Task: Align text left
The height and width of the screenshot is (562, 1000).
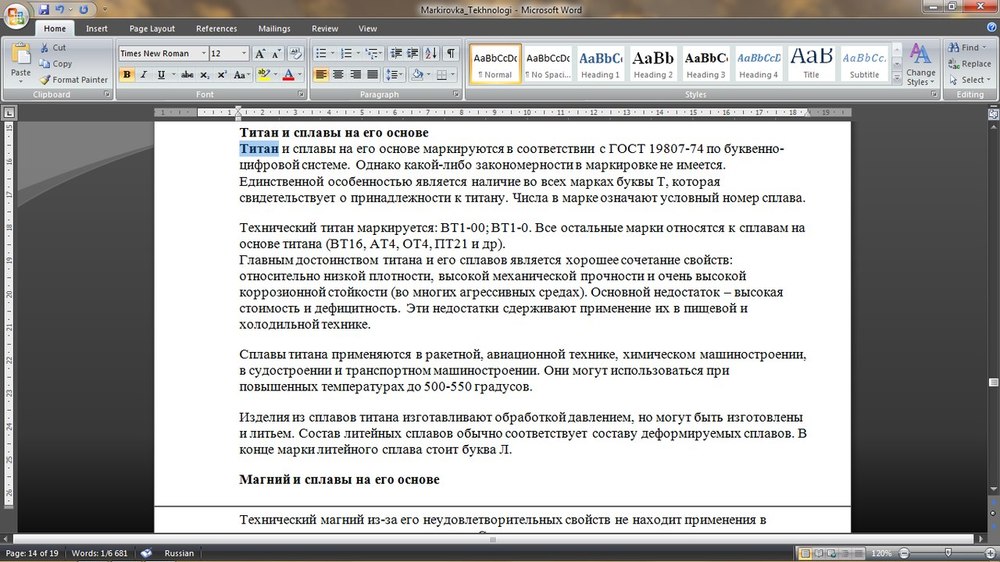Action: [321, 75]
